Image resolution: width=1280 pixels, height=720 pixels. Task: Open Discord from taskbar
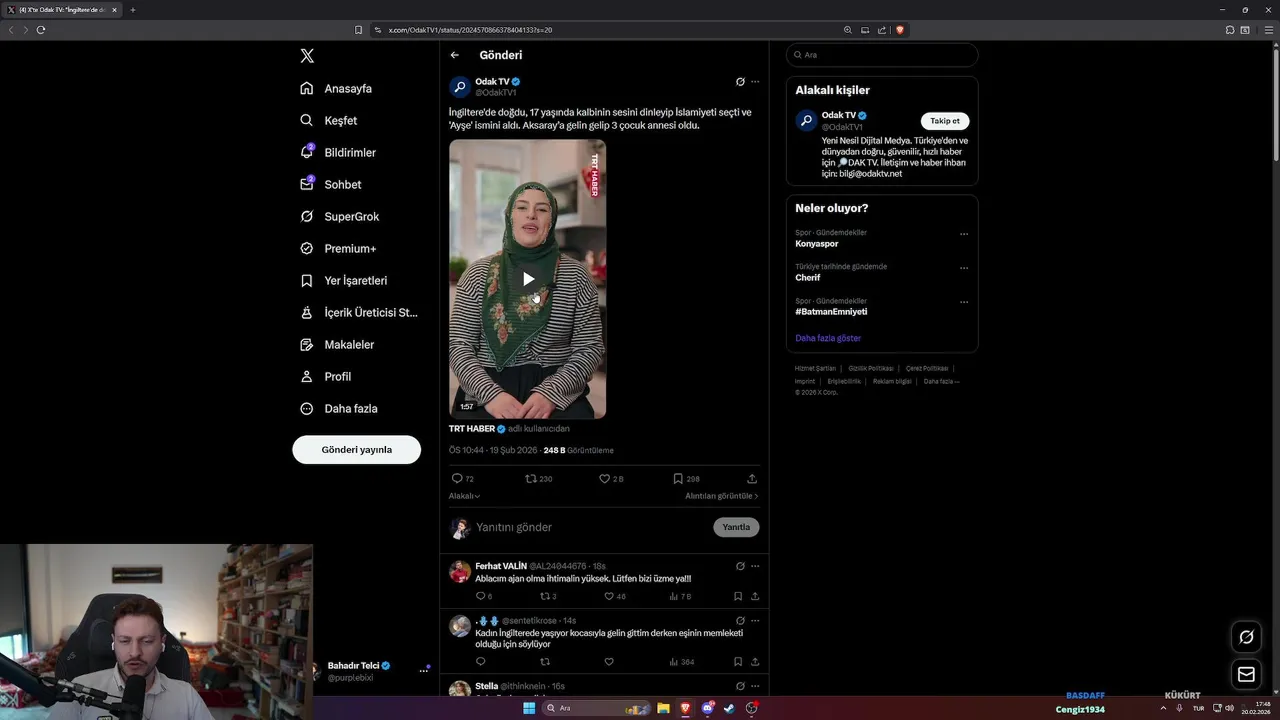tap(707, 708)
